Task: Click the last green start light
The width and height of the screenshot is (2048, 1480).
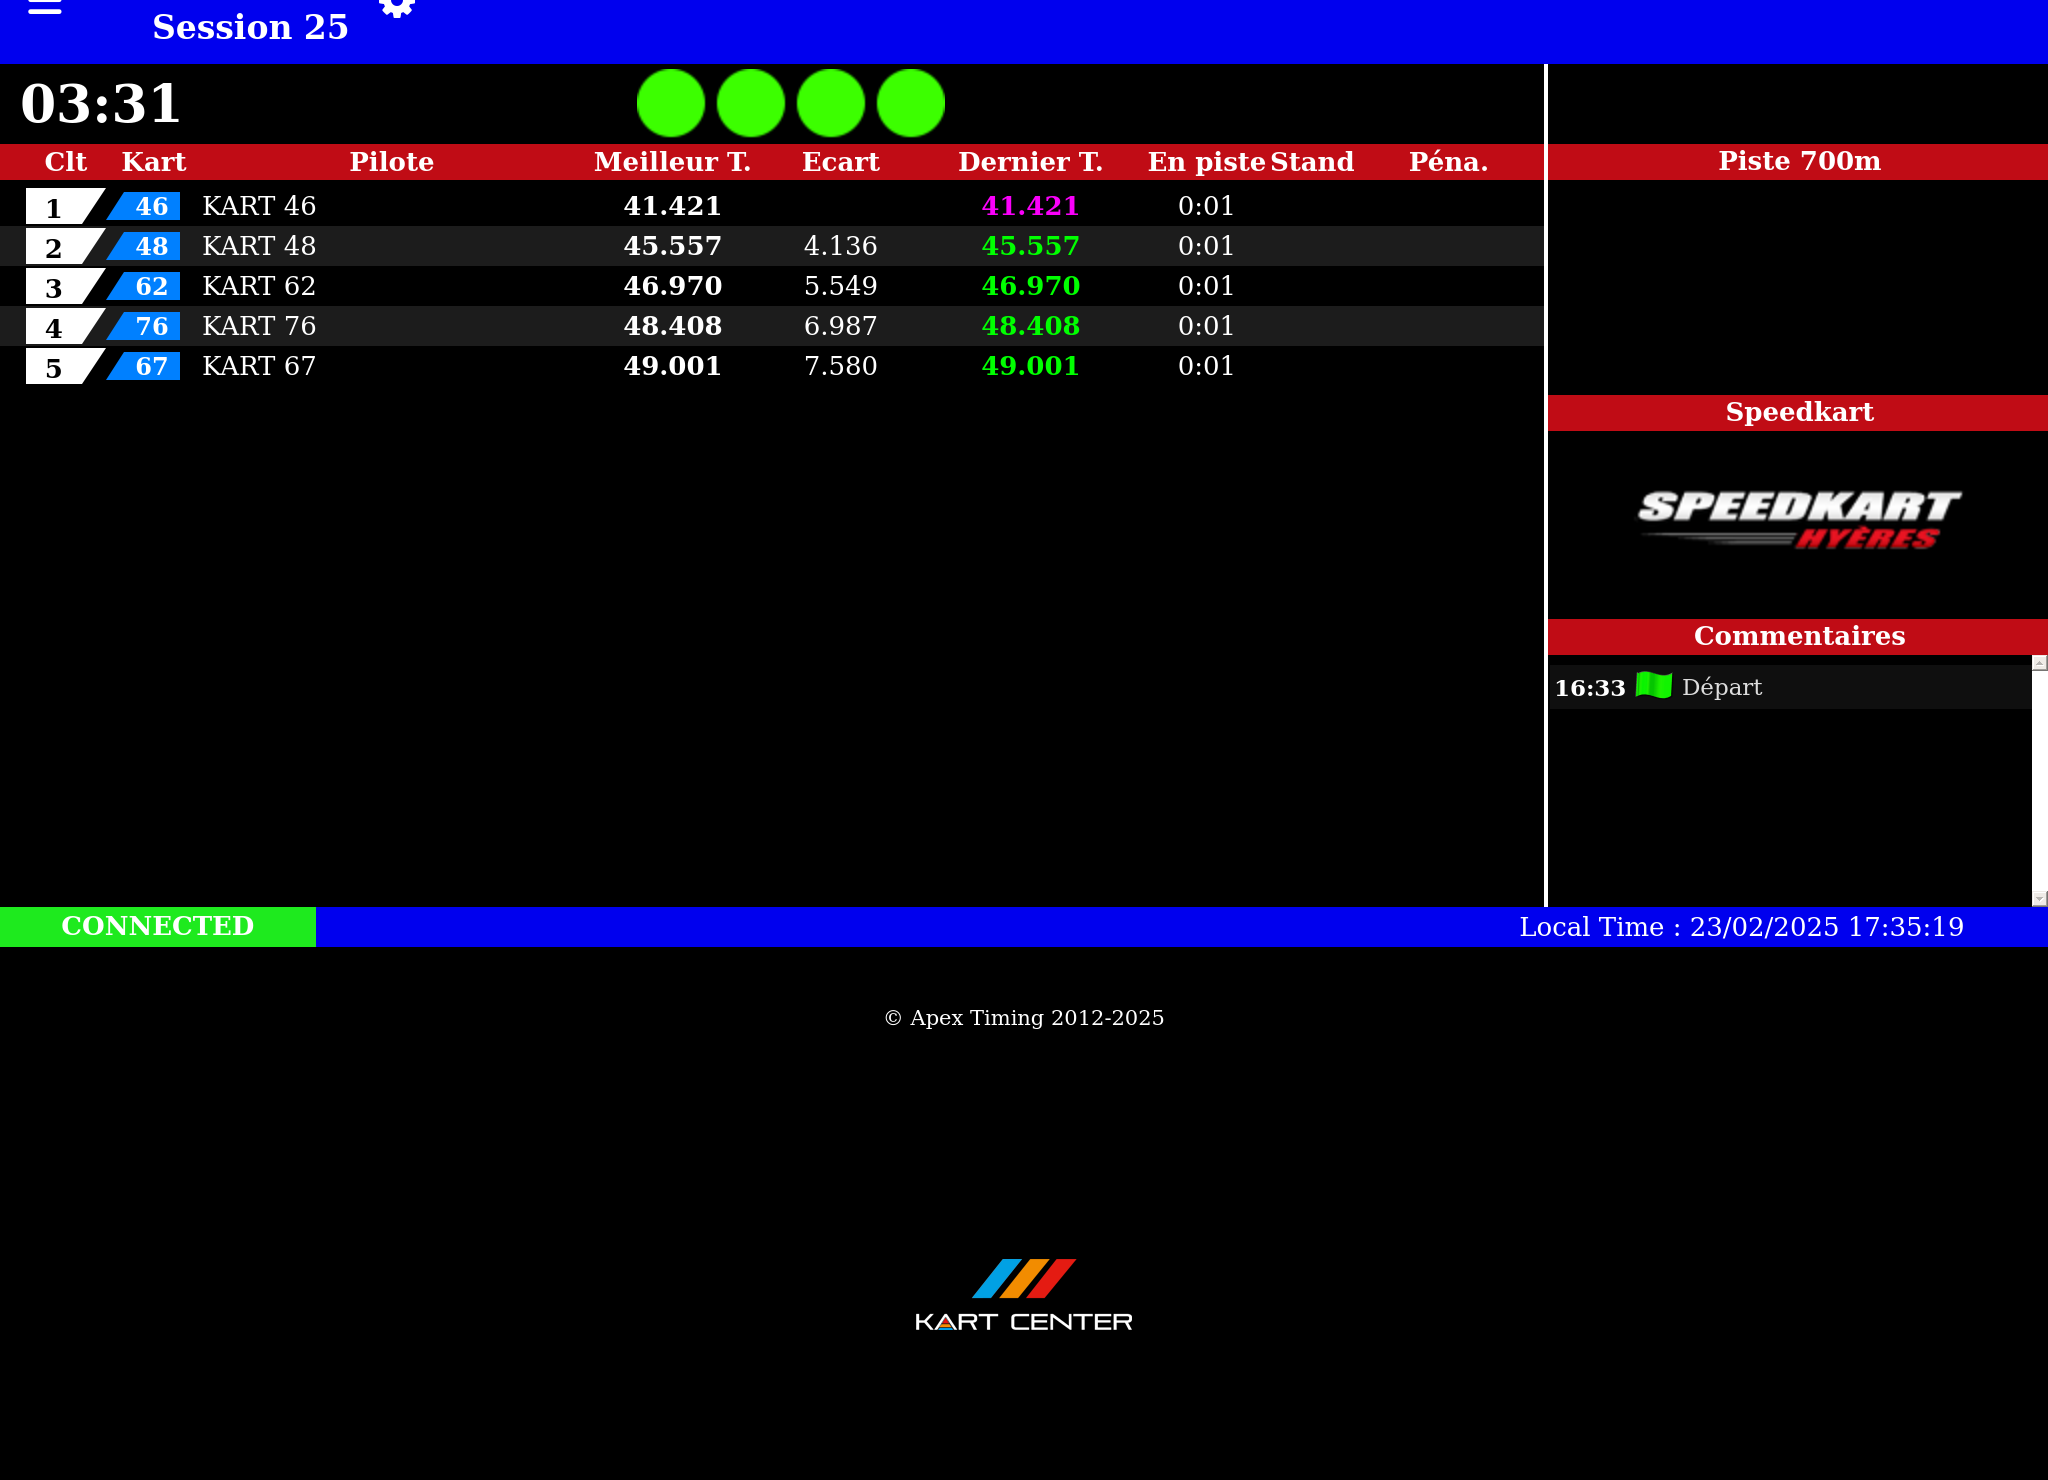Action: 911,103
